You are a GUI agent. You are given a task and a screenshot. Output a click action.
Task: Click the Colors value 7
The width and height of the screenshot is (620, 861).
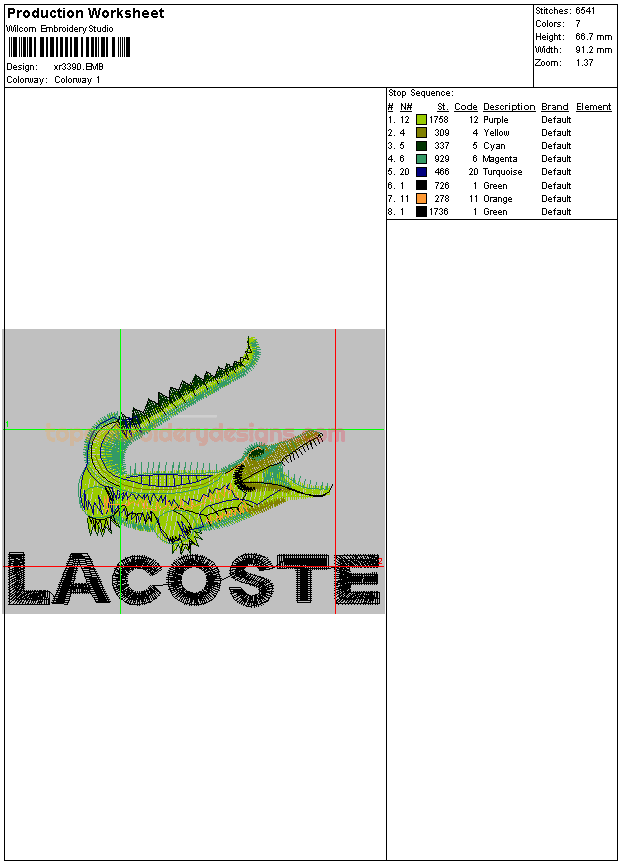[578, 24]
